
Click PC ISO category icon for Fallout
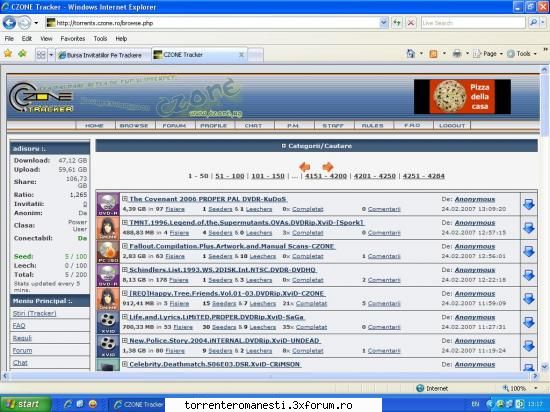(108, 251)
